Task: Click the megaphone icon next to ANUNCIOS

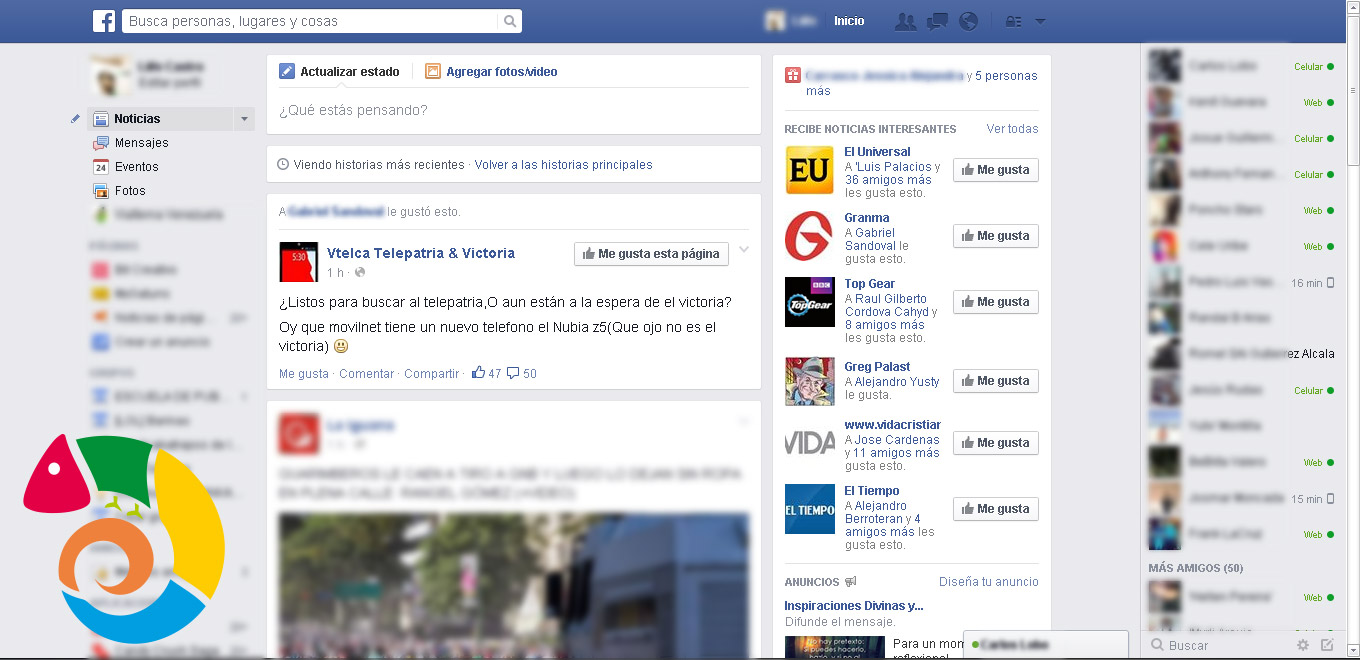Action: point(851,581)
